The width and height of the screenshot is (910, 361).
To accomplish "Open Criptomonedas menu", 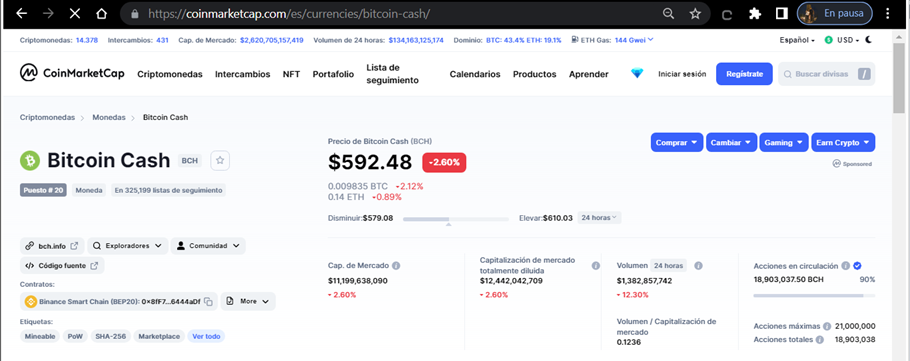I will [170, 74].
